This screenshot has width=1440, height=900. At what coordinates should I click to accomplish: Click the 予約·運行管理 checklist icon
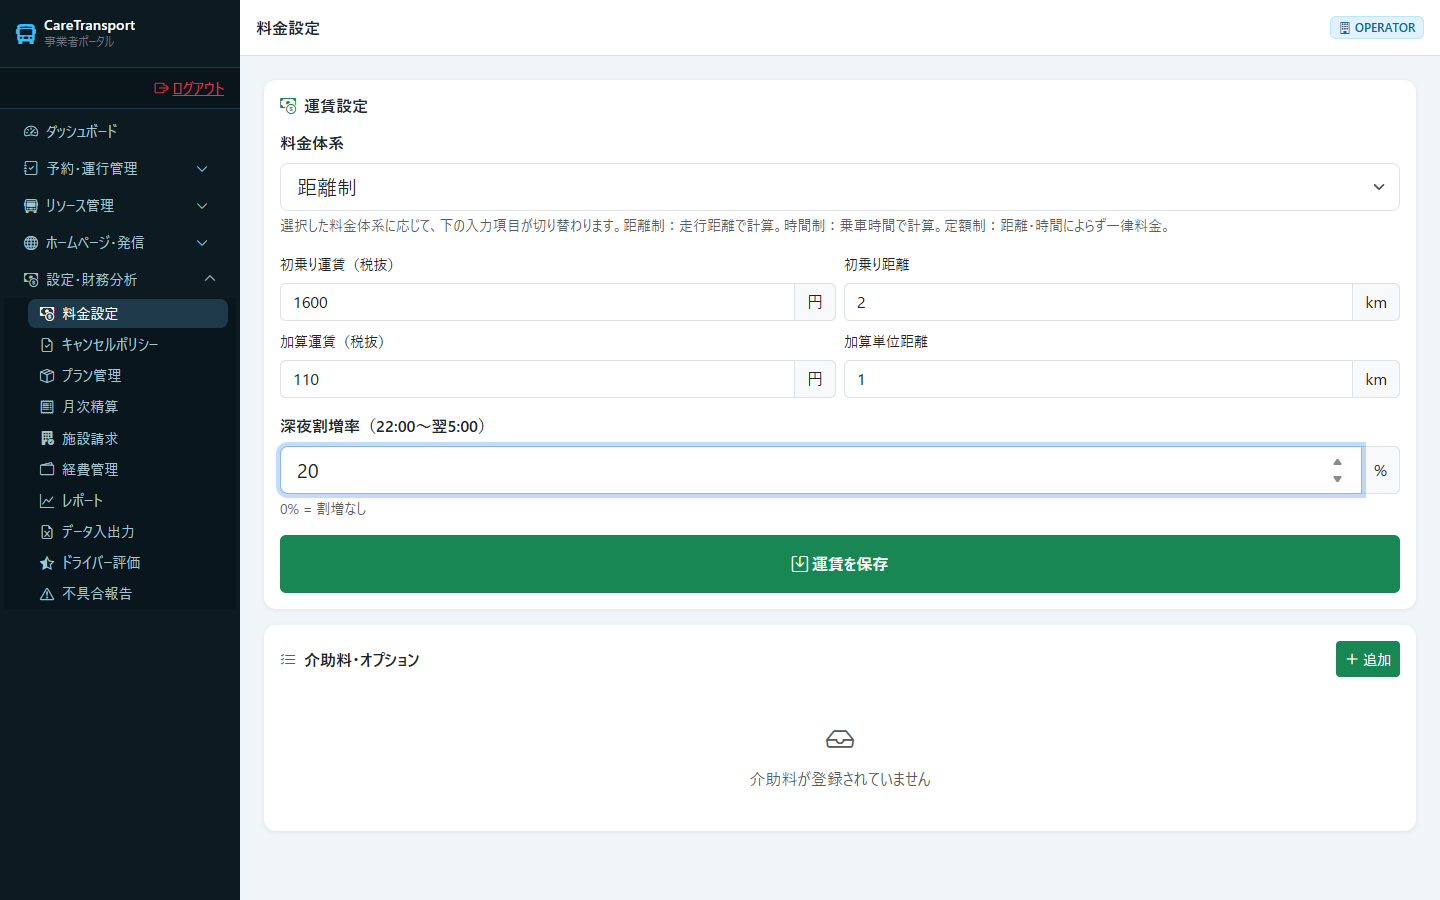(31, 168)
